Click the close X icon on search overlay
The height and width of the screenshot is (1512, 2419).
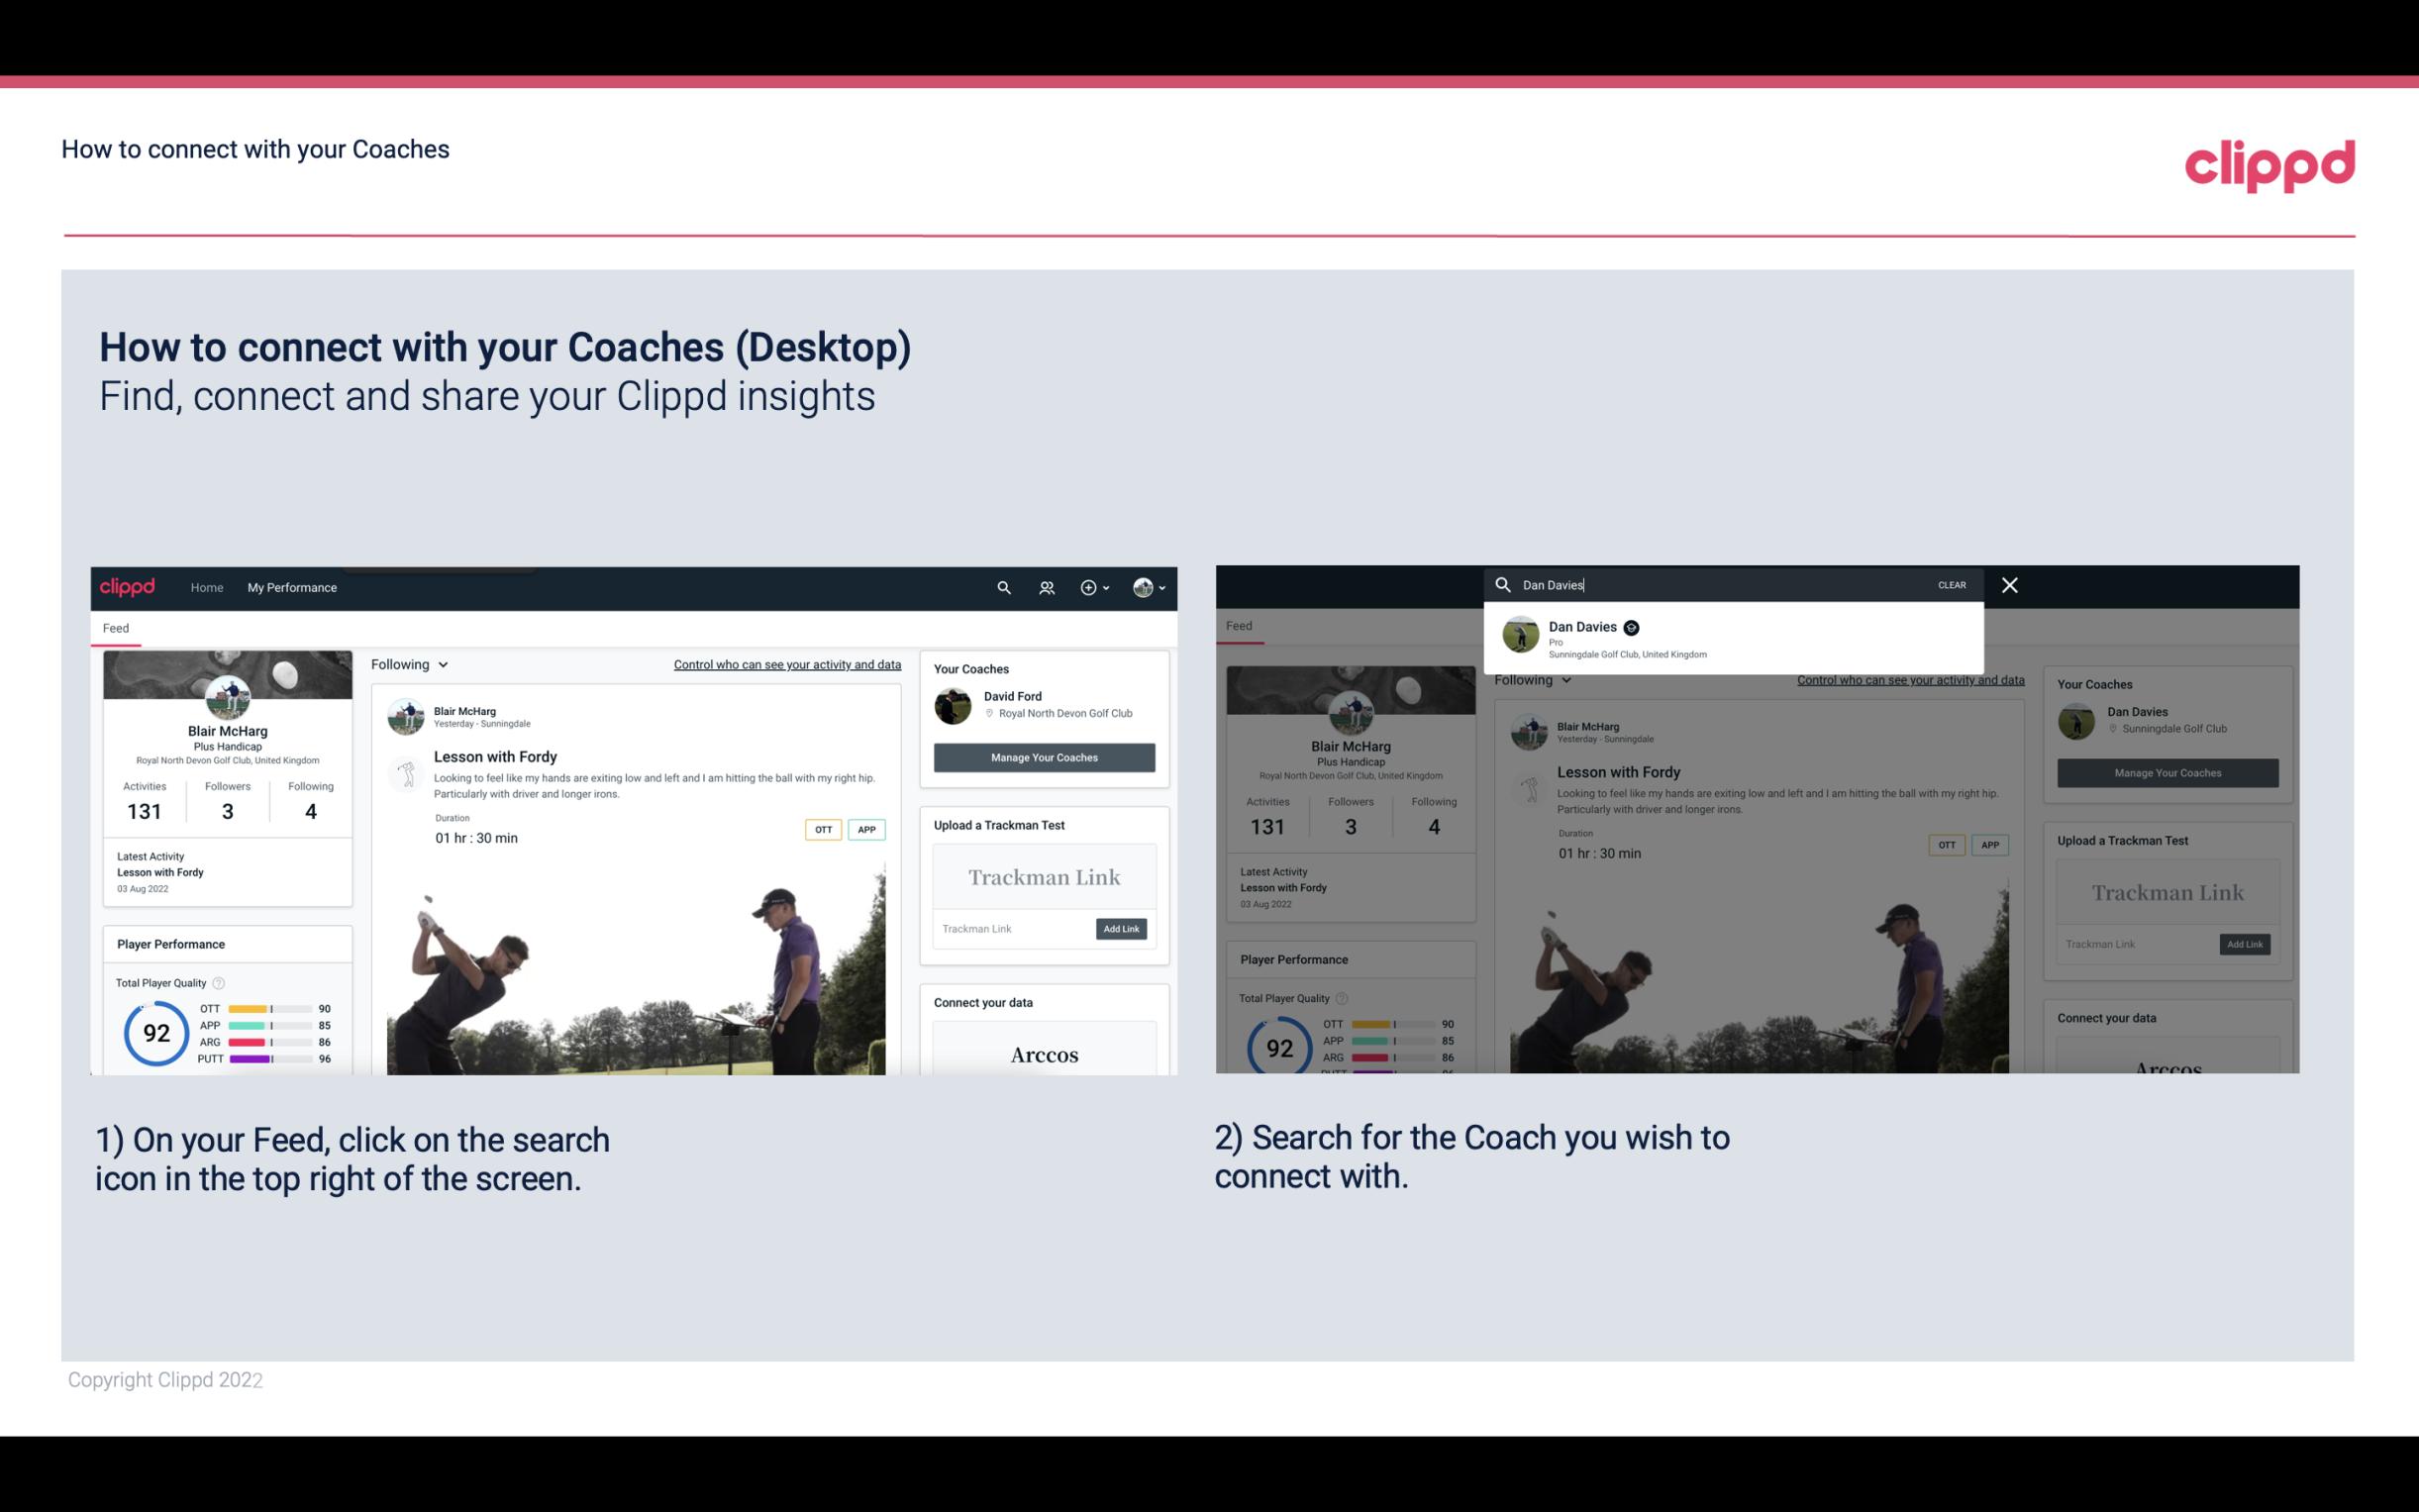point(2008,583)
